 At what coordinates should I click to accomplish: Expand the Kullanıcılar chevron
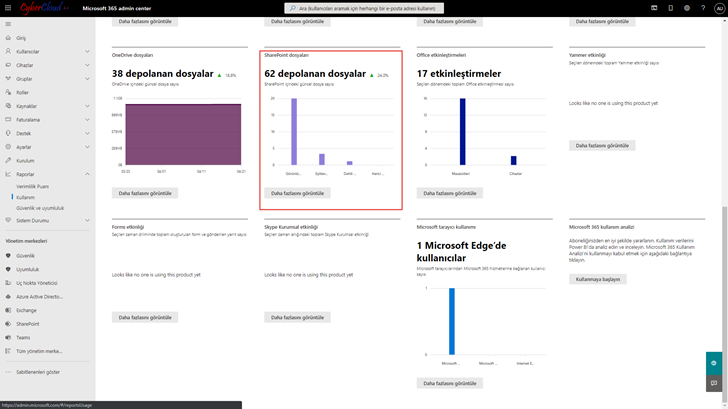tap(87, 52)
